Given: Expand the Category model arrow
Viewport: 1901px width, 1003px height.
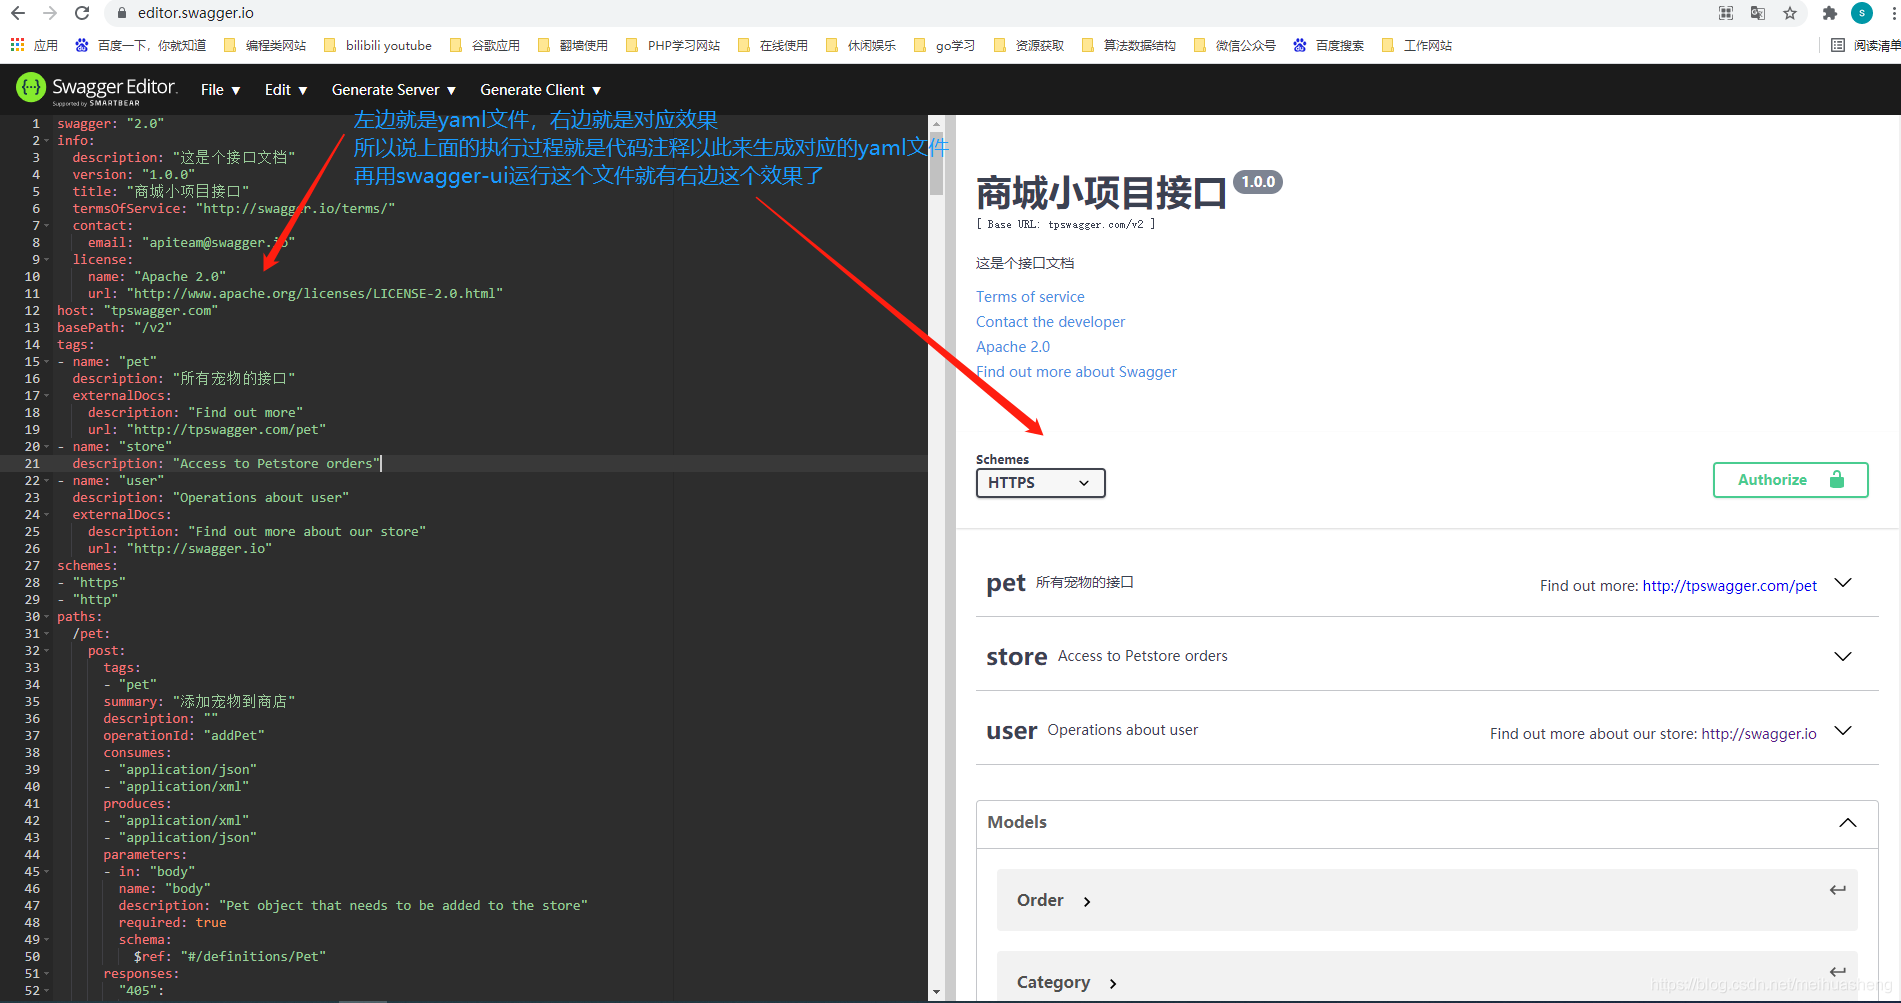Looking at the screenshot, I should (x=1113, y=984).
